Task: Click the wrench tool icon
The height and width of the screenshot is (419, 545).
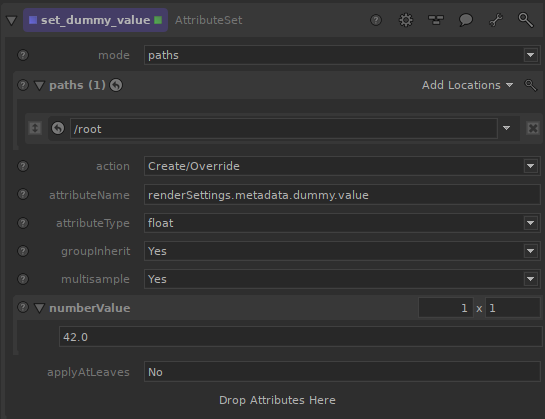Action: pos(496,20)
